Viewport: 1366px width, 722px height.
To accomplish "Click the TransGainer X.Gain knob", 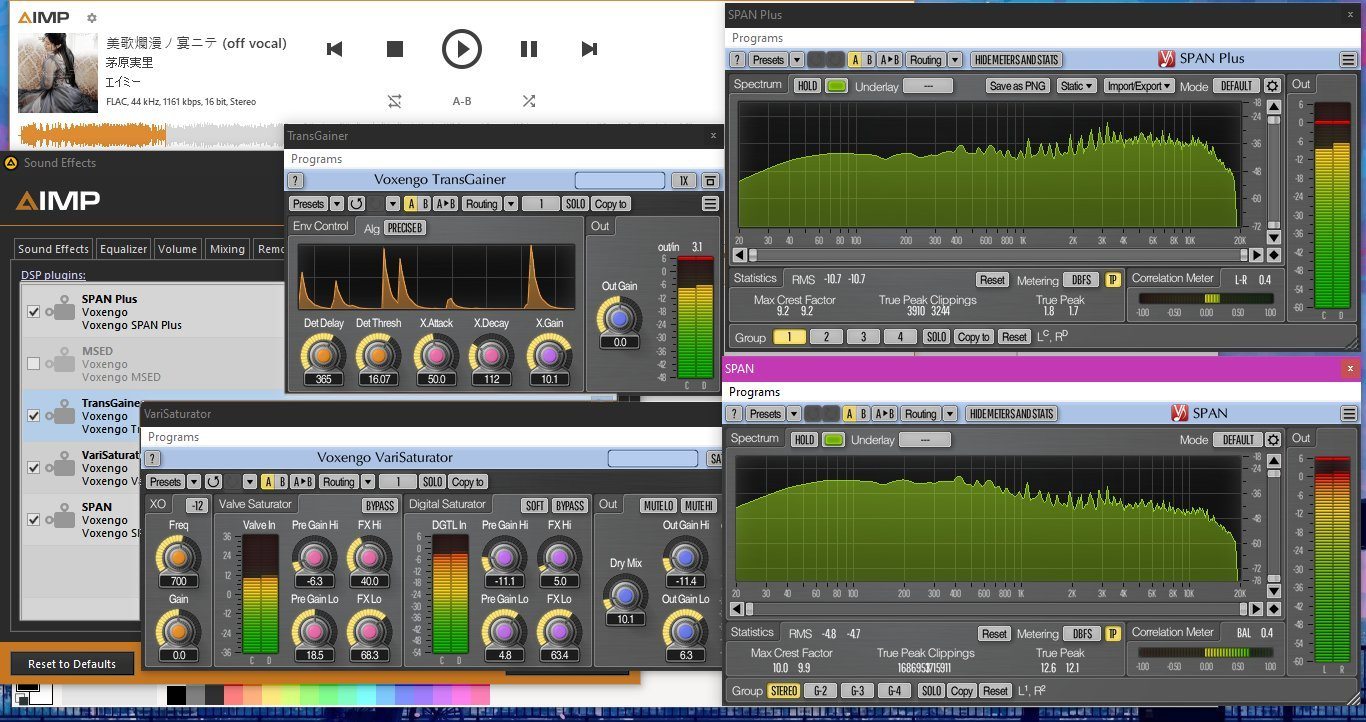I will pyautogui.click(x=548, y=353).
